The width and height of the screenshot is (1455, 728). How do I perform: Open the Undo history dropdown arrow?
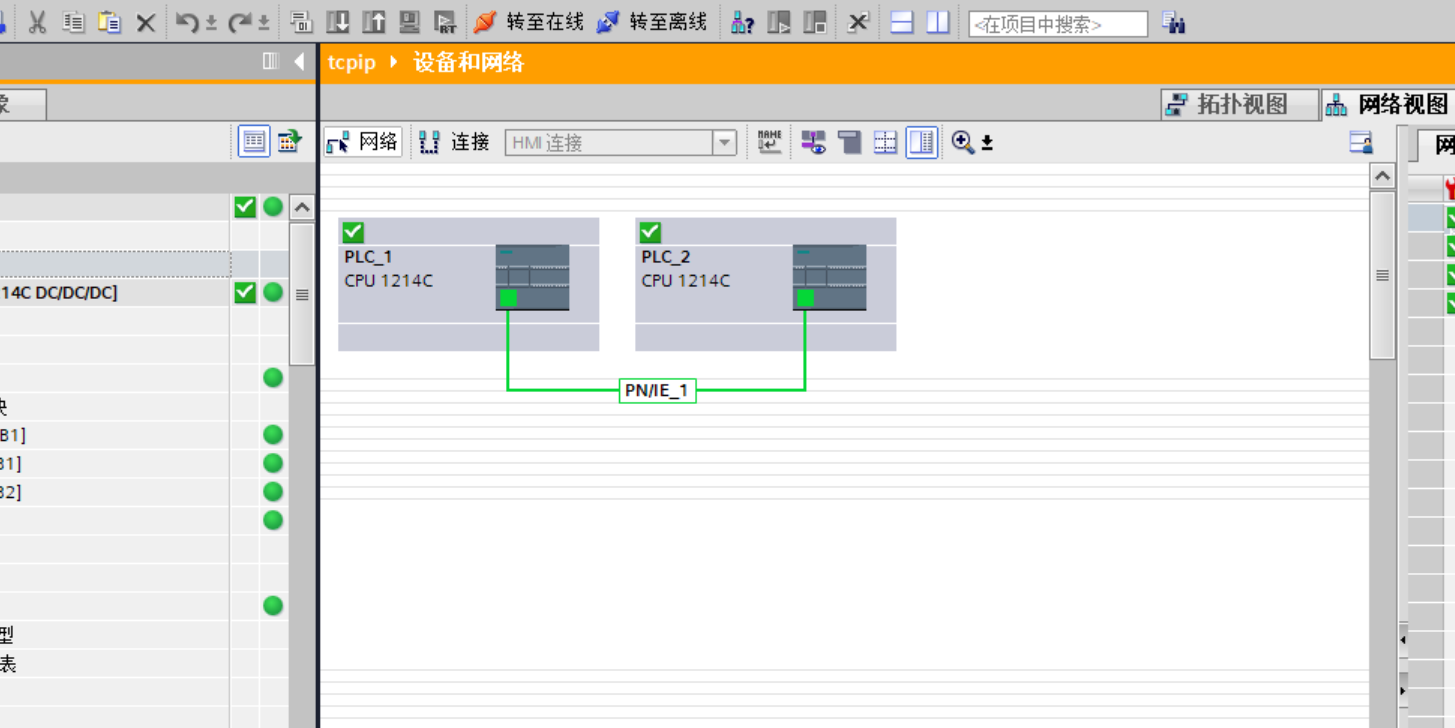(211, 23)
